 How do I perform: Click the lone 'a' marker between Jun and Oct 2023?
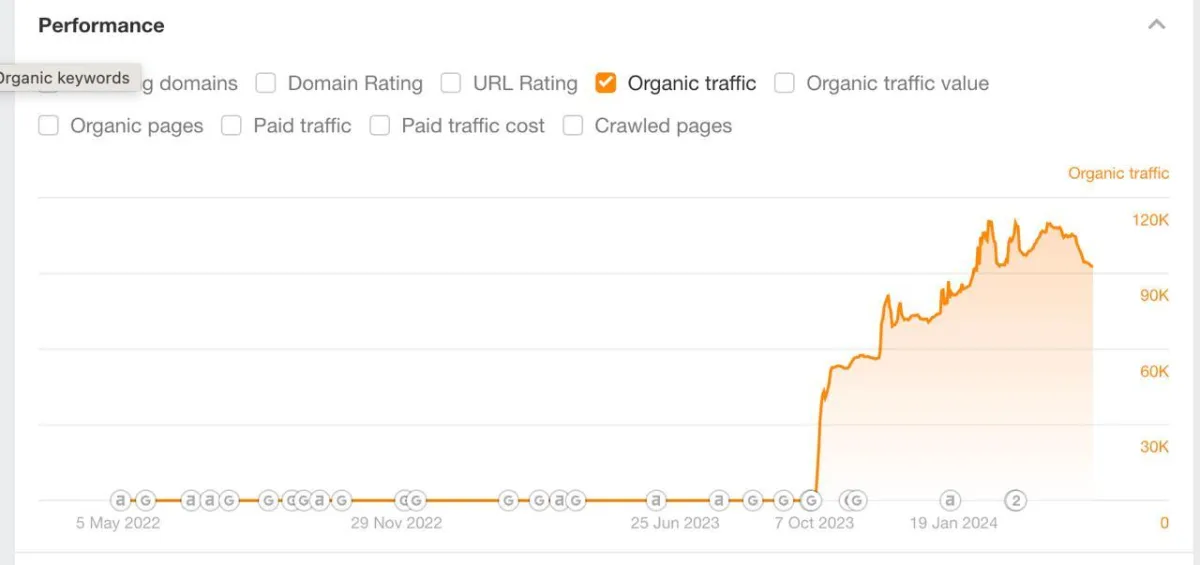click(719, 500)
